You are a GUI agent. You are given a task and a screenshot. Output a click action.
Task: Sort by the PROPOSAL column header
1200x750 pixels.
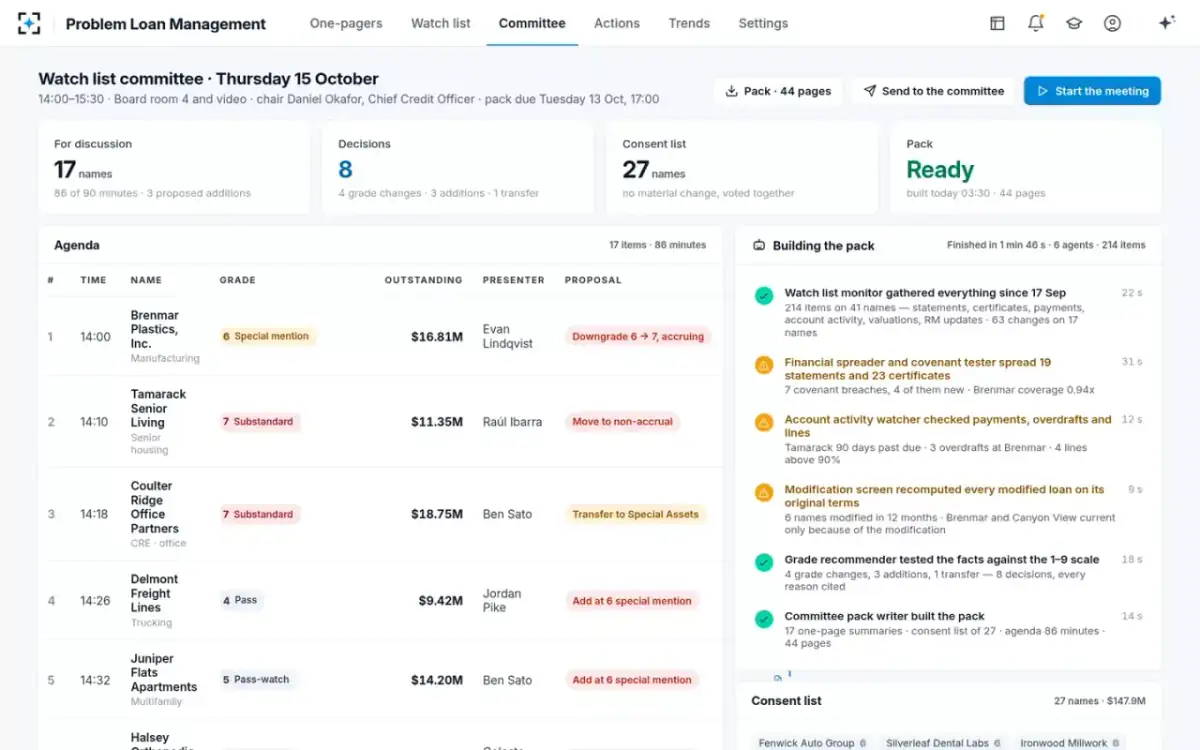click(593, 280)
